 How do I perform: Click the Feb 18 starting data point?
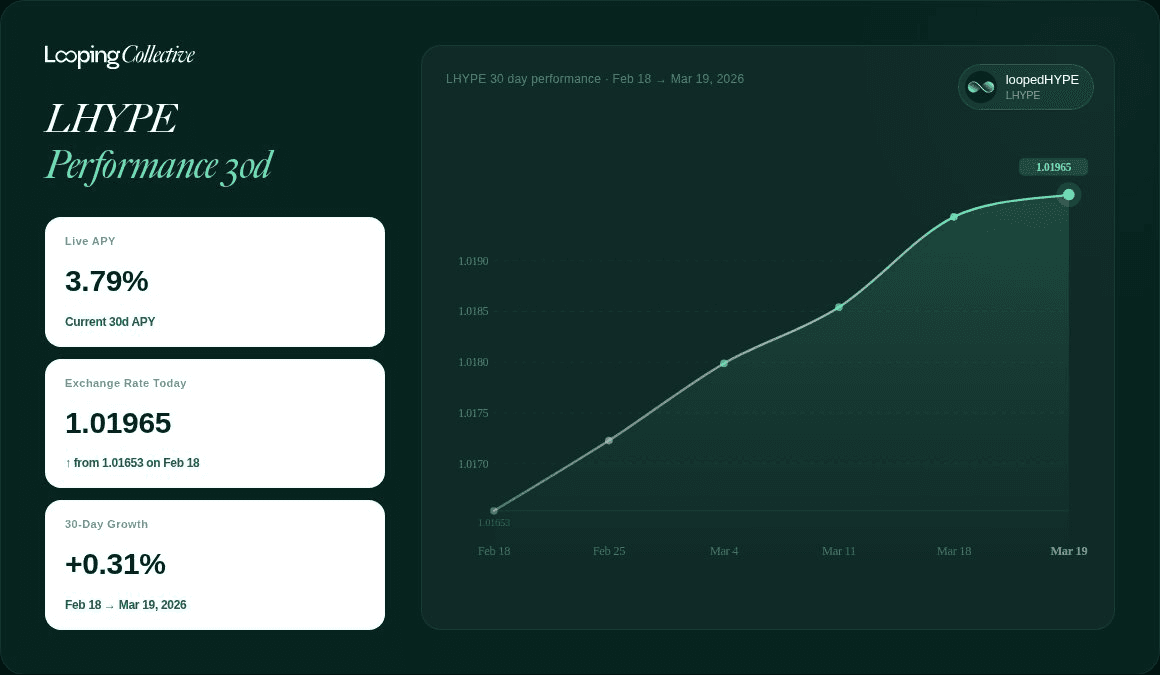click(494, 511)
